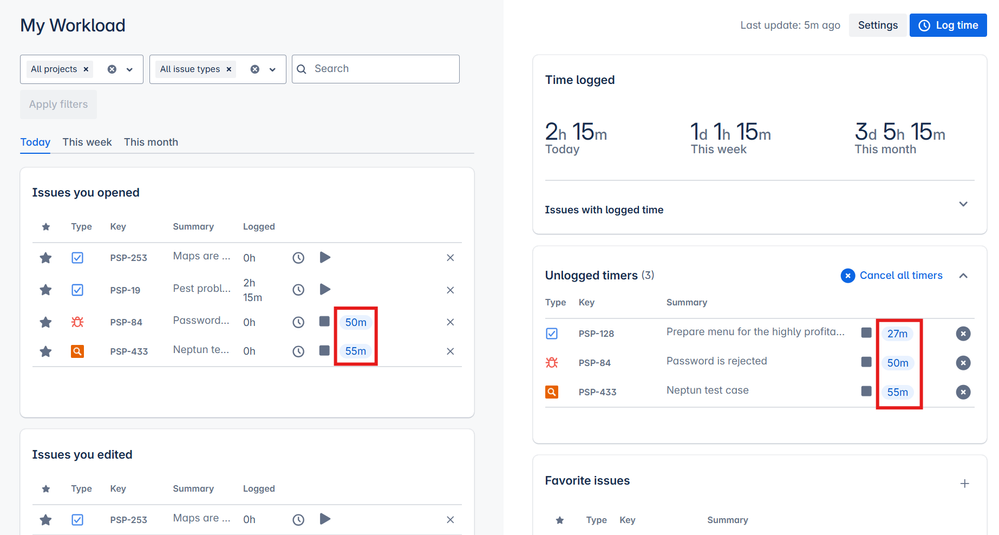Stop unlogged timer for PSP-128

pos(866,332)
